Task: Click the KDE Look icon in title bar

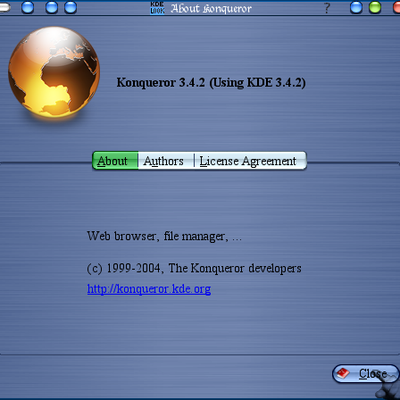Action: coord(157,8)
